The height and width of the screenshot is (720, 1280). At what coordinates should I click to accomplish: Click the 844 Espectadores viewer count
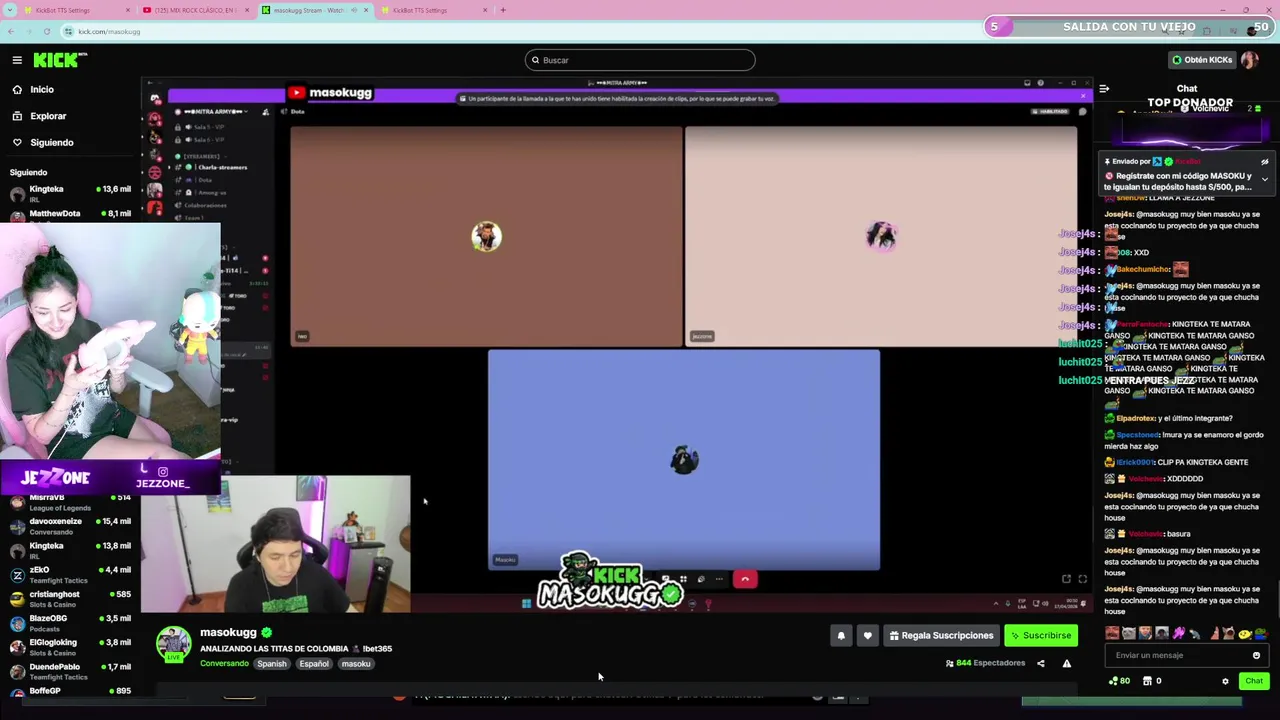[x=985, y=663]
